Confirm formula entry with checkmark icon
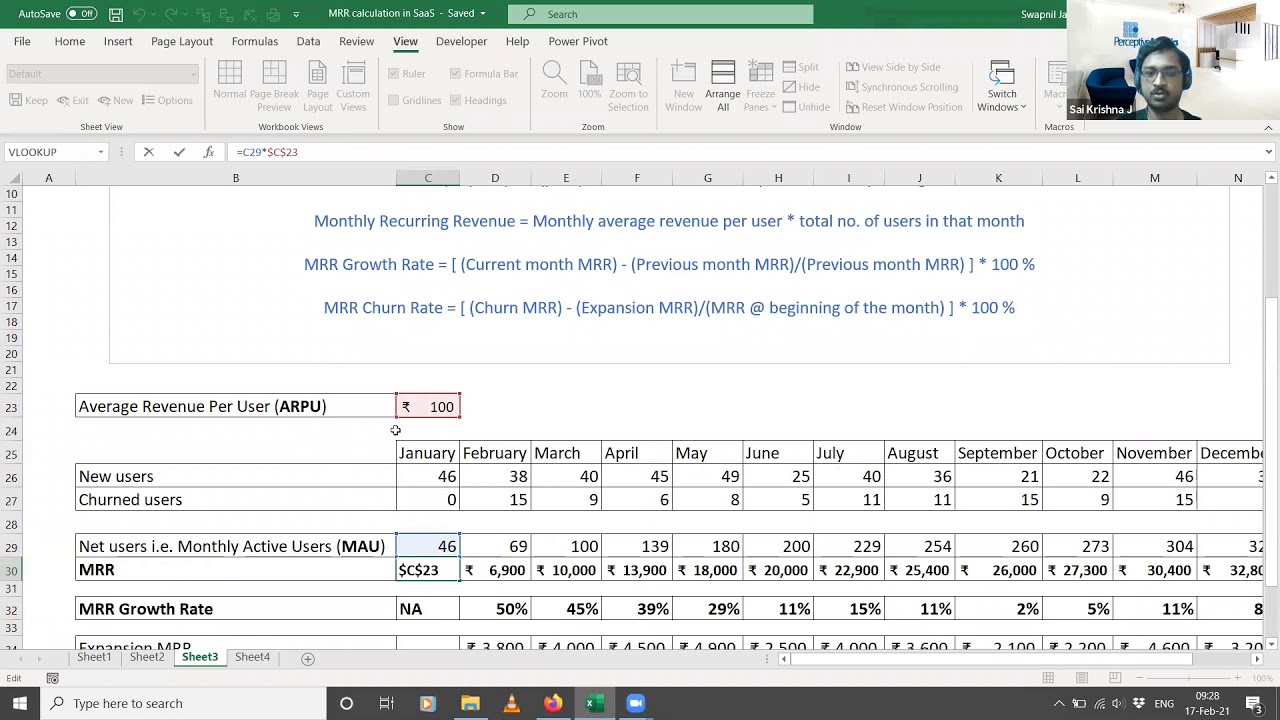 [x=179, y=152]
